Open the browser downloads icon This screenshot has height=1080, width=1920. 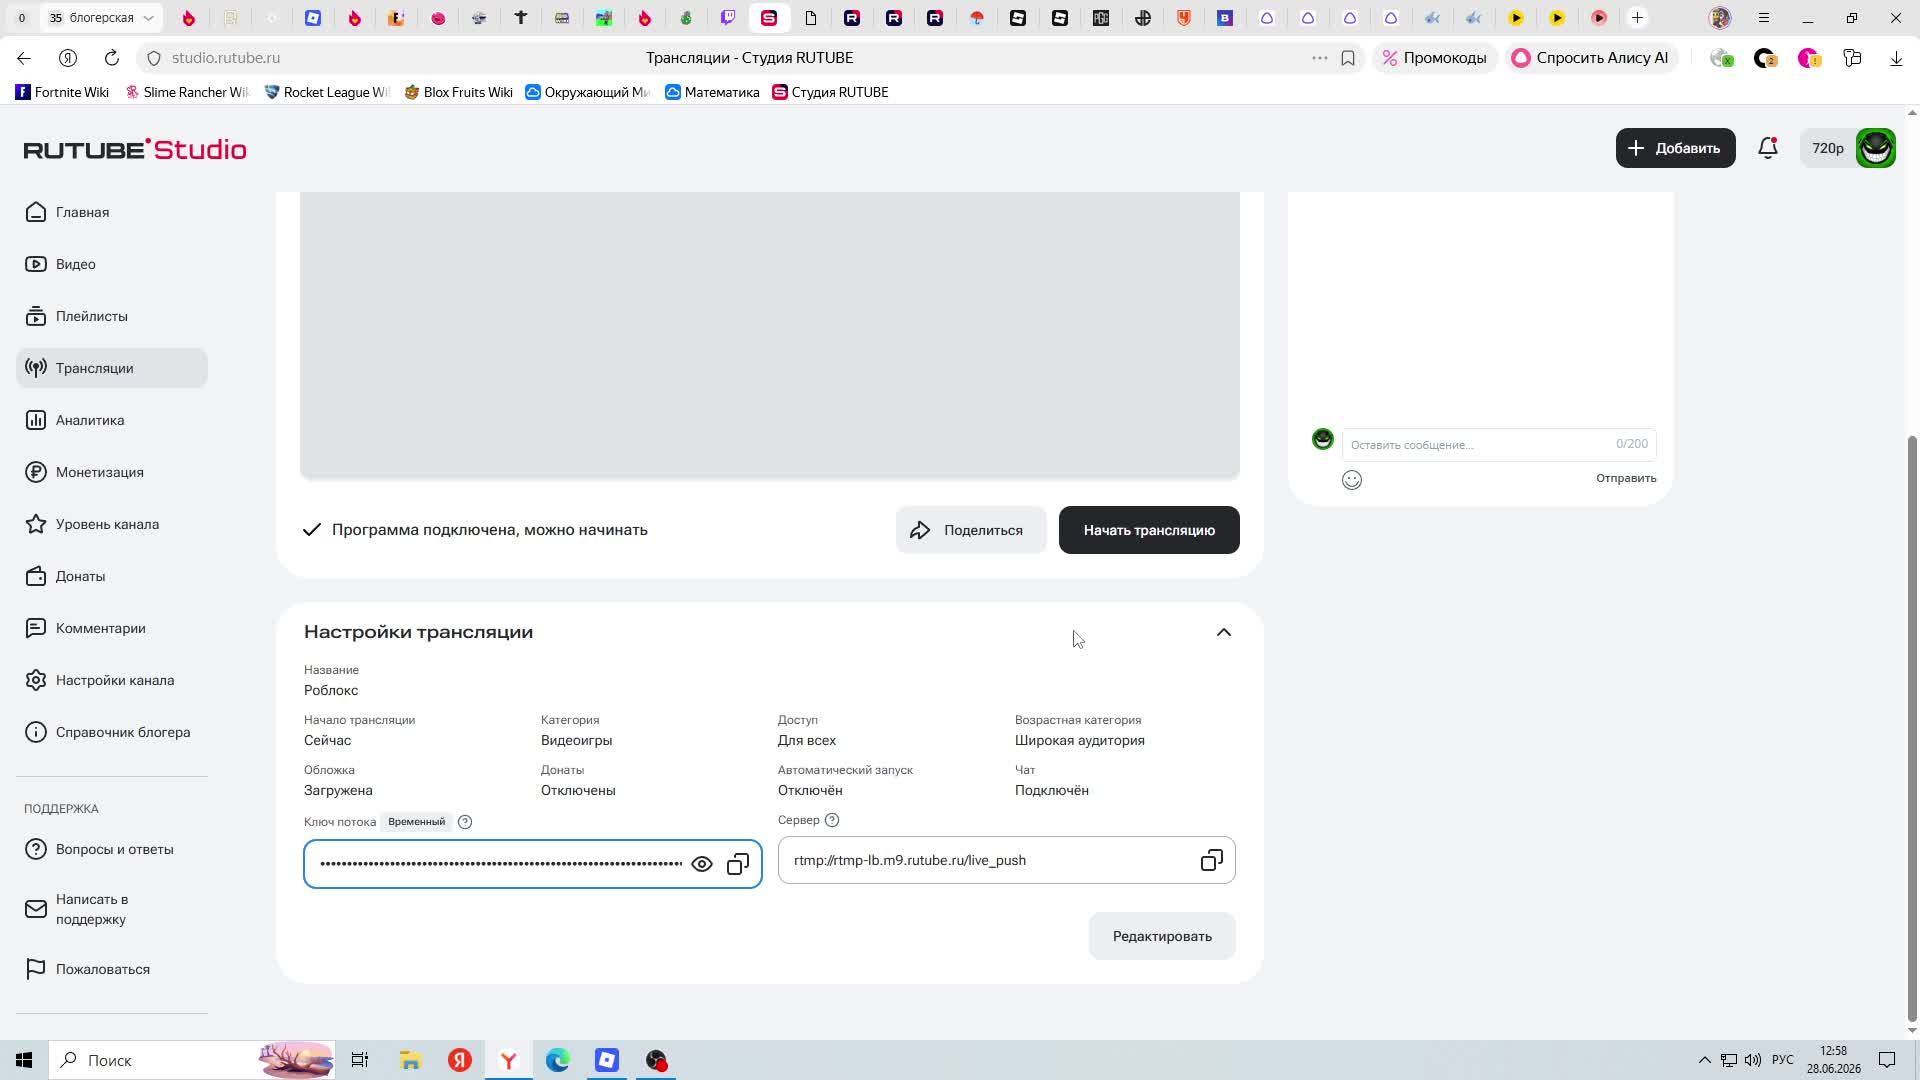tap(1896, 58)
